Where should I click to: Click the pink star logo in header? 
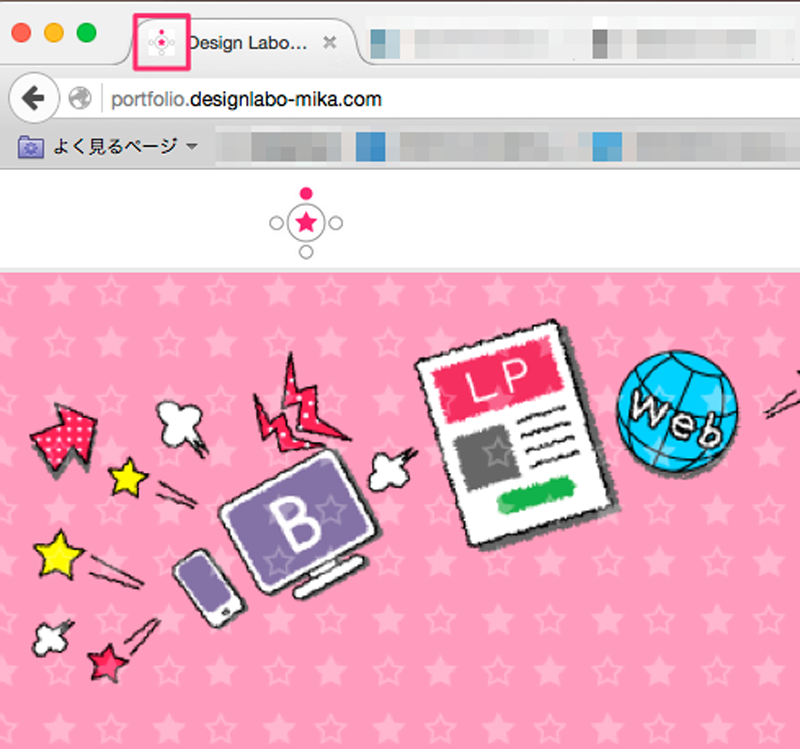306,223
